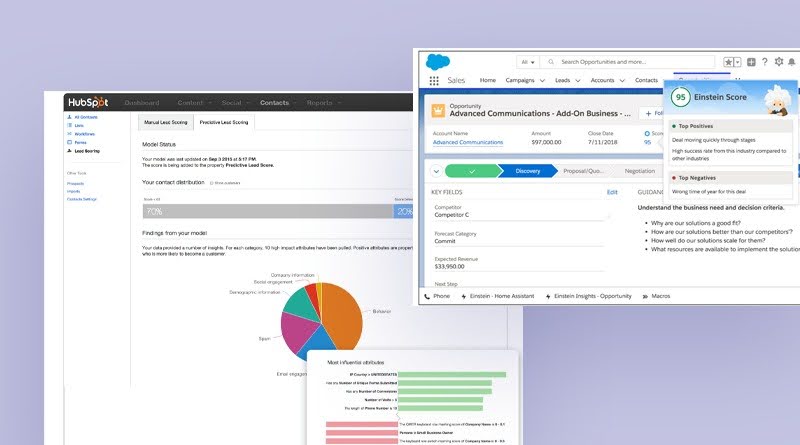800x445 pixels.
Task: Switch to Predictive Lead Scoring tab
Action: [x=224, y=122]
